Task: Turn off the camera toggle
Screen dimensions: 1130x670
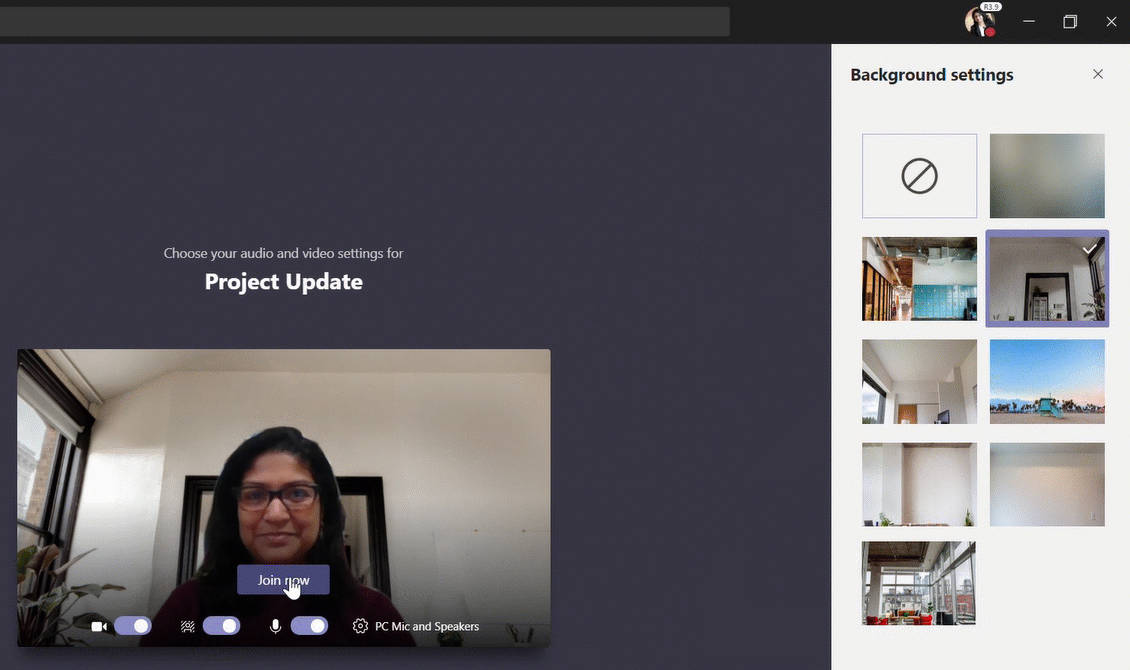Action: 133,626
